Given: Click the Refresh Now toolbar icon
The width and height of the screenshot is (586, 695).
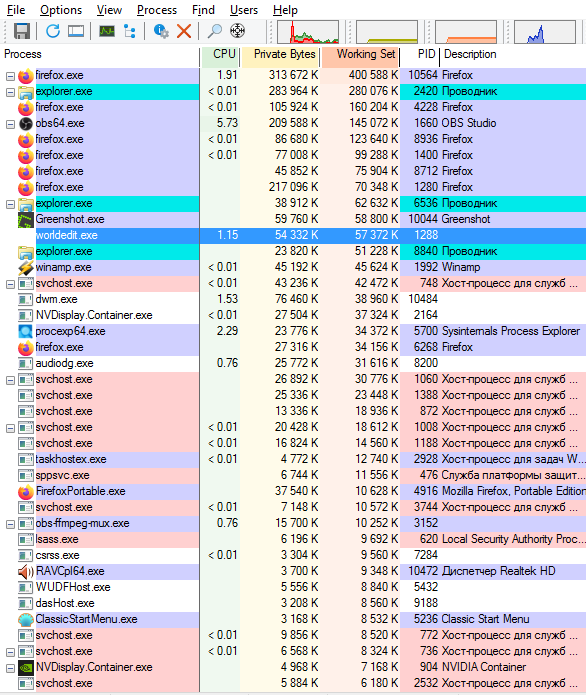Looking at the screenshot, I should click(x=53, y=31).
